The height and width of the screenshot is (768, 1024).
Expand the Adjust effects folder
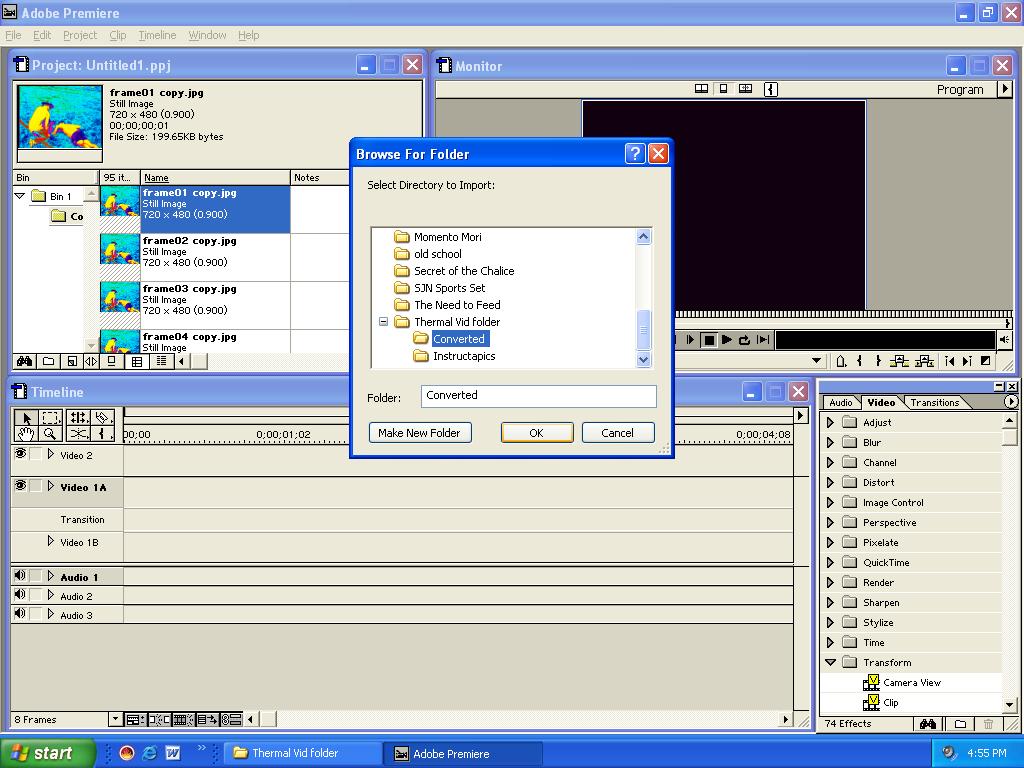click(830, 423)
